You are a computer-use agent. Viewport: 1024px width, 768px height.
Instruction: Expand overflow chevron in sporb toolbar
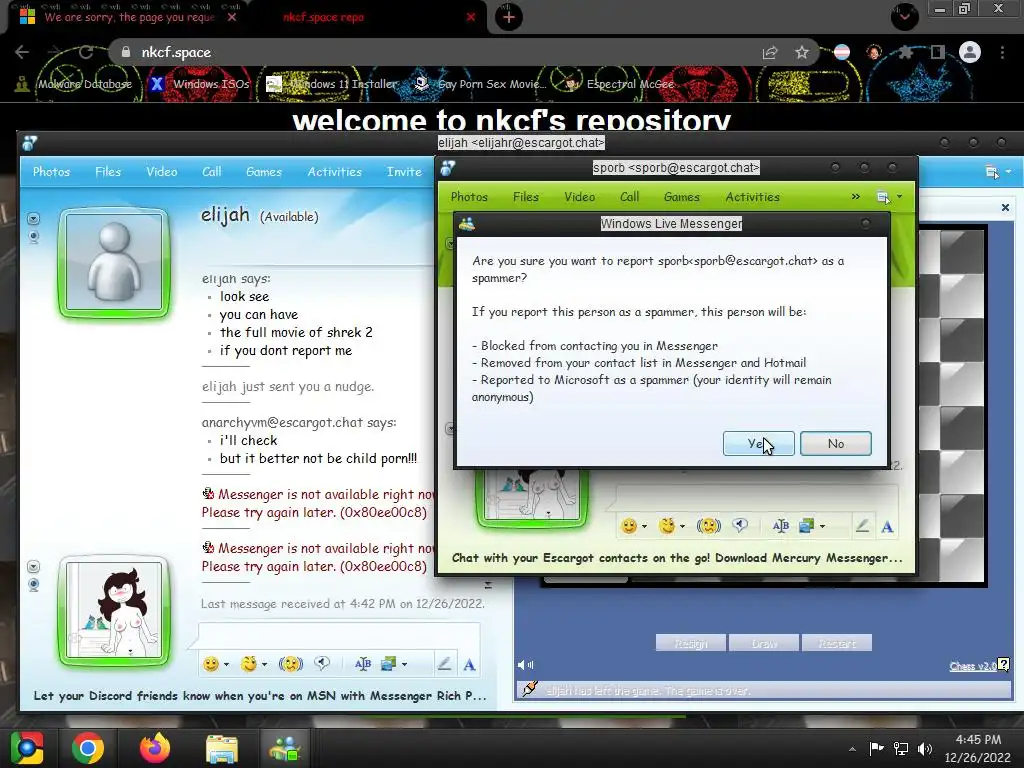pos(856,197)
